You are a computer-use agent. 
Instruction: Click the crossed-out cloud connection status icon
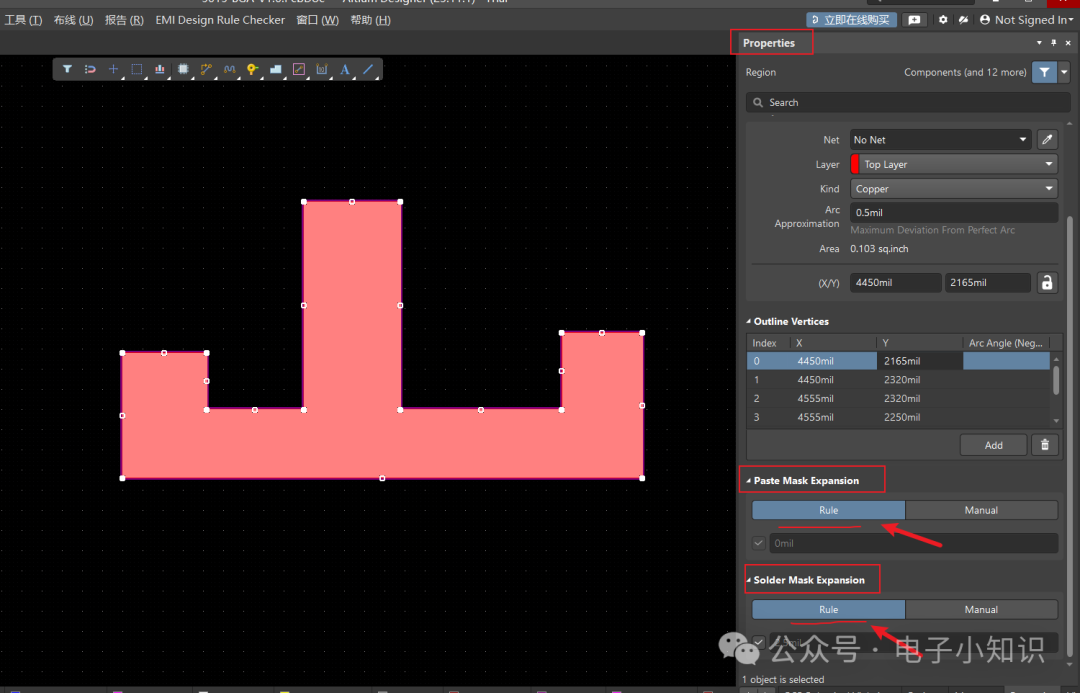964,20
